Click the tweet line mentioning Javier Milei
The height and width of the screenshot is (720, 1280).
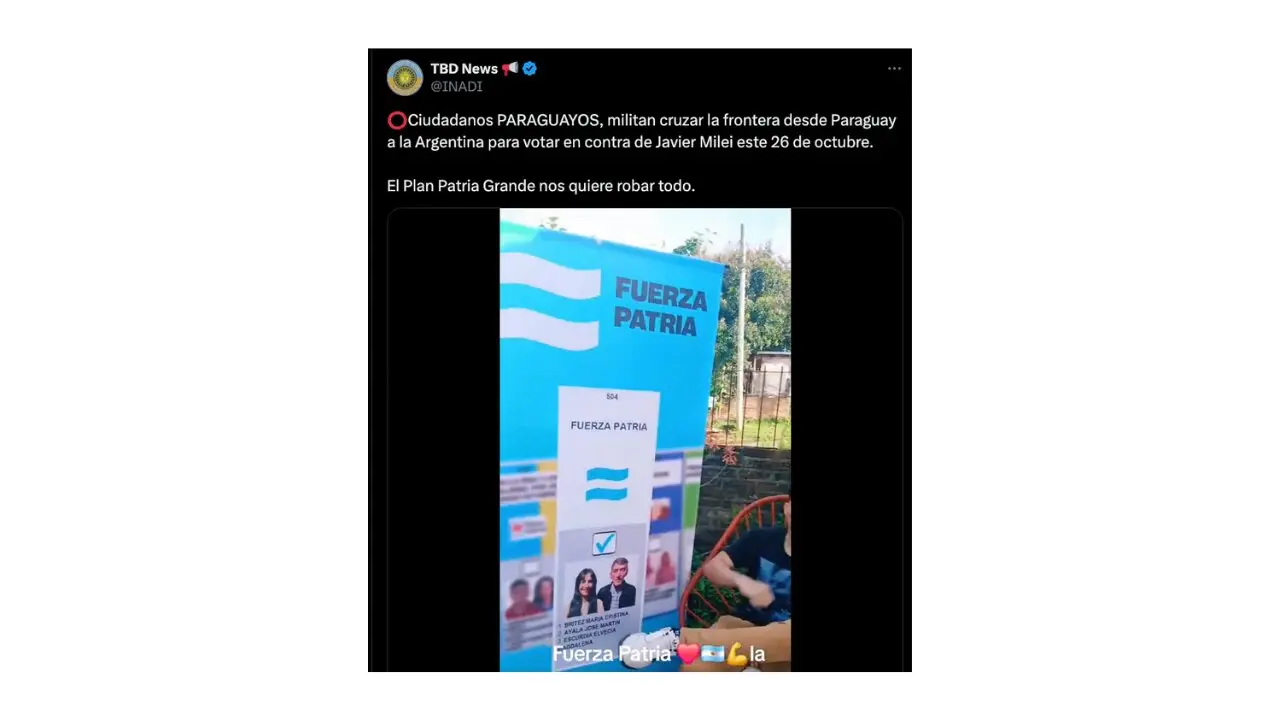coord(630,142)
